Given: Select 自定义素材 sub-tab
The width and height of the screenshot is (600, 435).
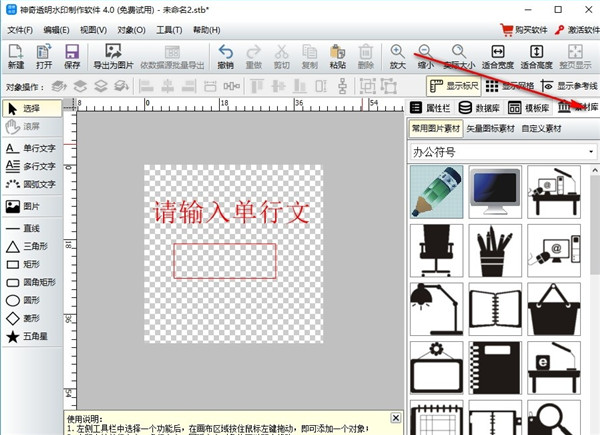Looking at the screenshot, I should (x=541, y=129).
